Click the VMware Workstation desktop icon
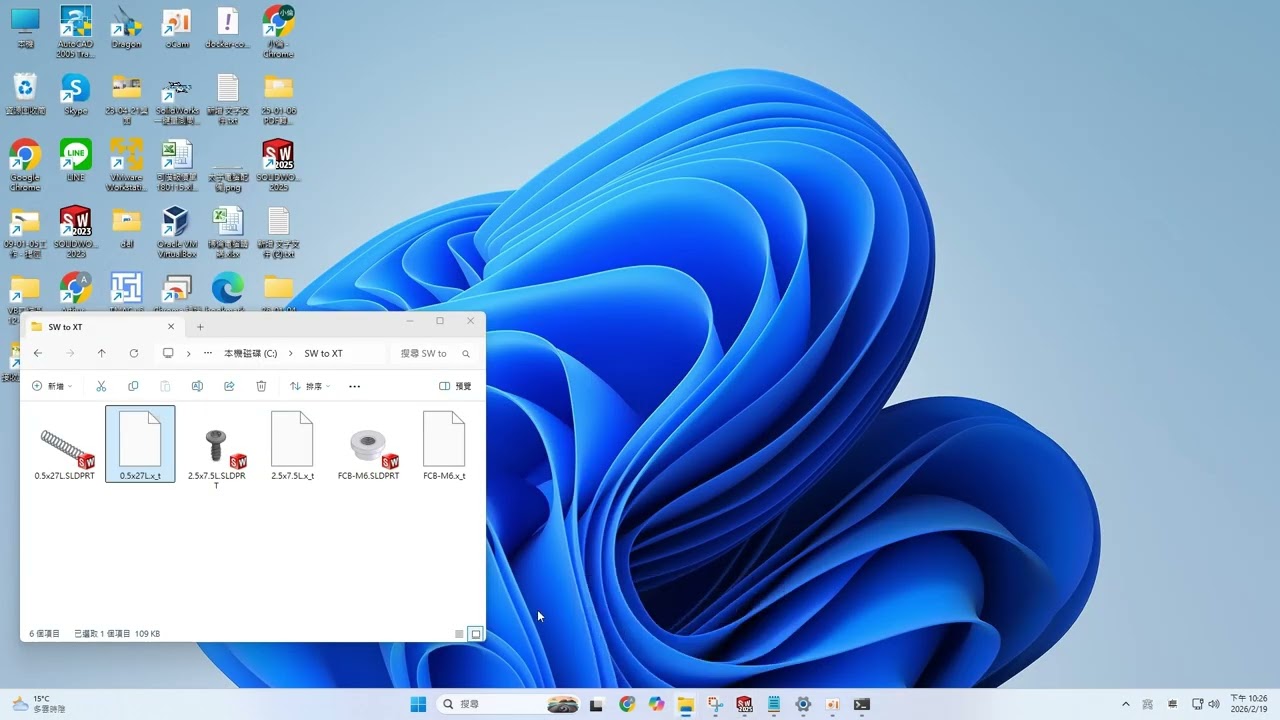The height and width of the screenshot is (720, 1280). (126, 166)
